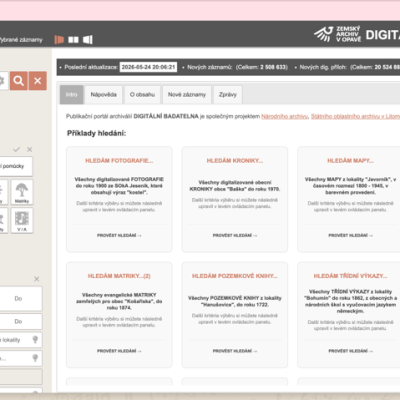Viewport: 400px width, 400px height.
Task: Click the gray X above the pomůcky button
Action: (x=30, y=149)
